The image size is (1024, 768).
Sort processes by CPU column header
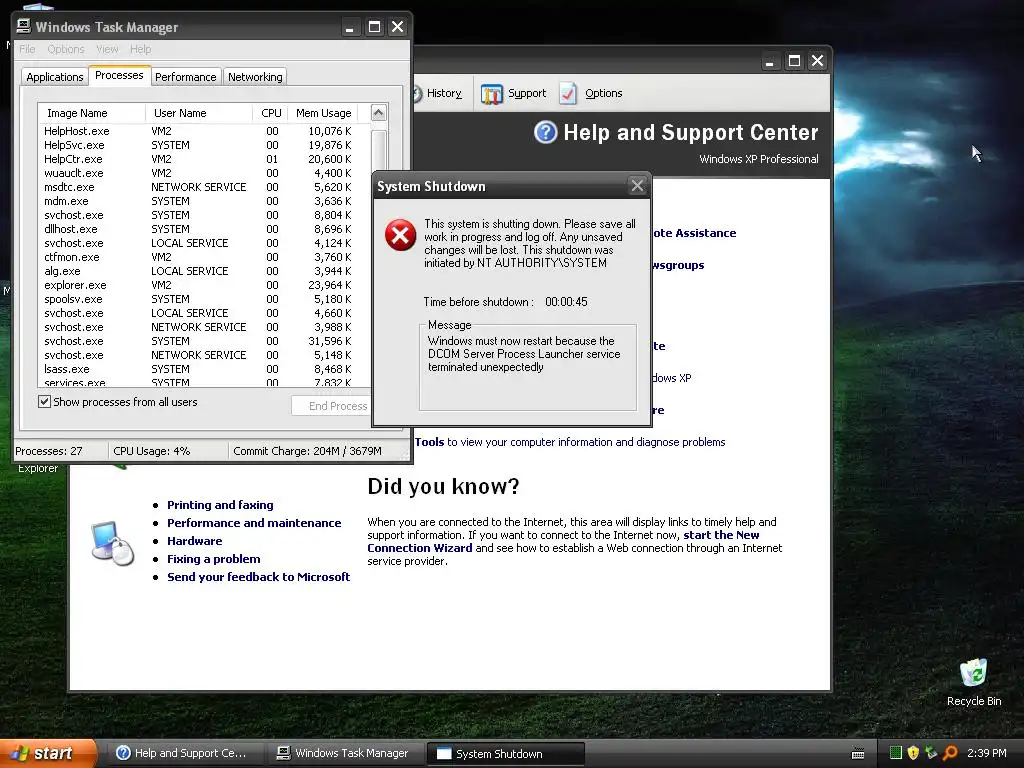coord(270,113)
